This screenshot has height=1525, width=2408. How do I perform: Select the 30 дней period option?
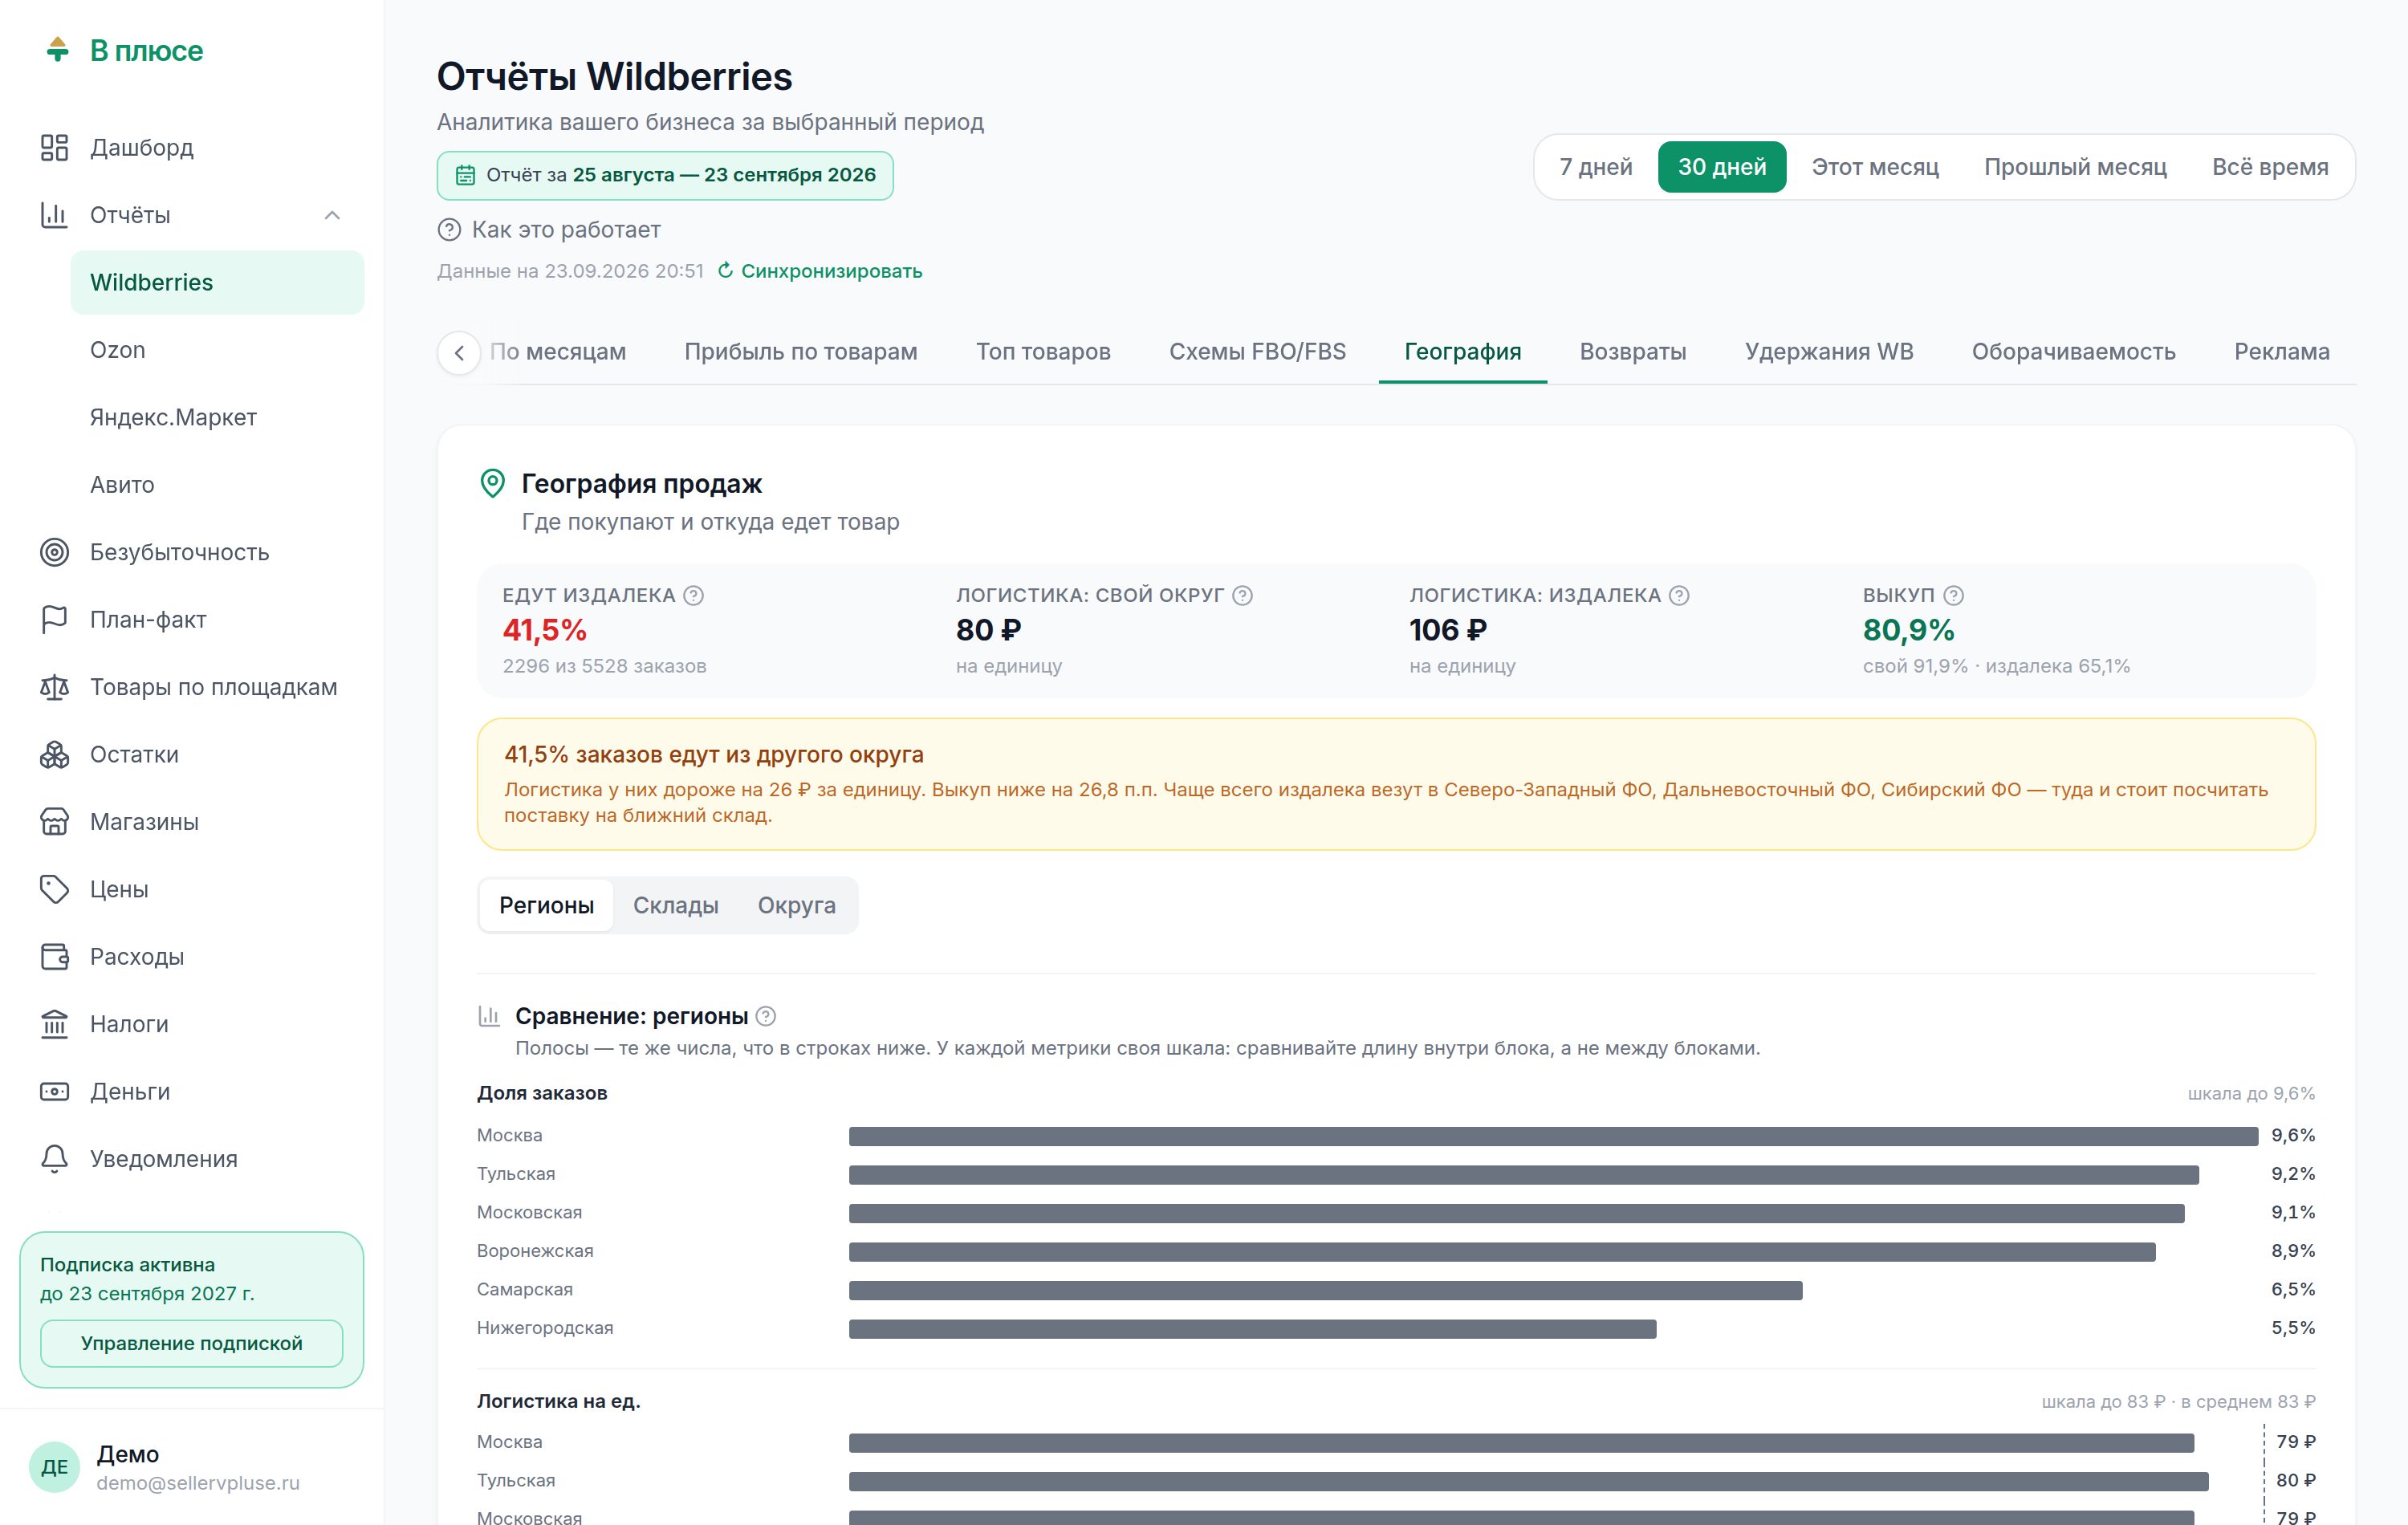(x=1722, y=167)
